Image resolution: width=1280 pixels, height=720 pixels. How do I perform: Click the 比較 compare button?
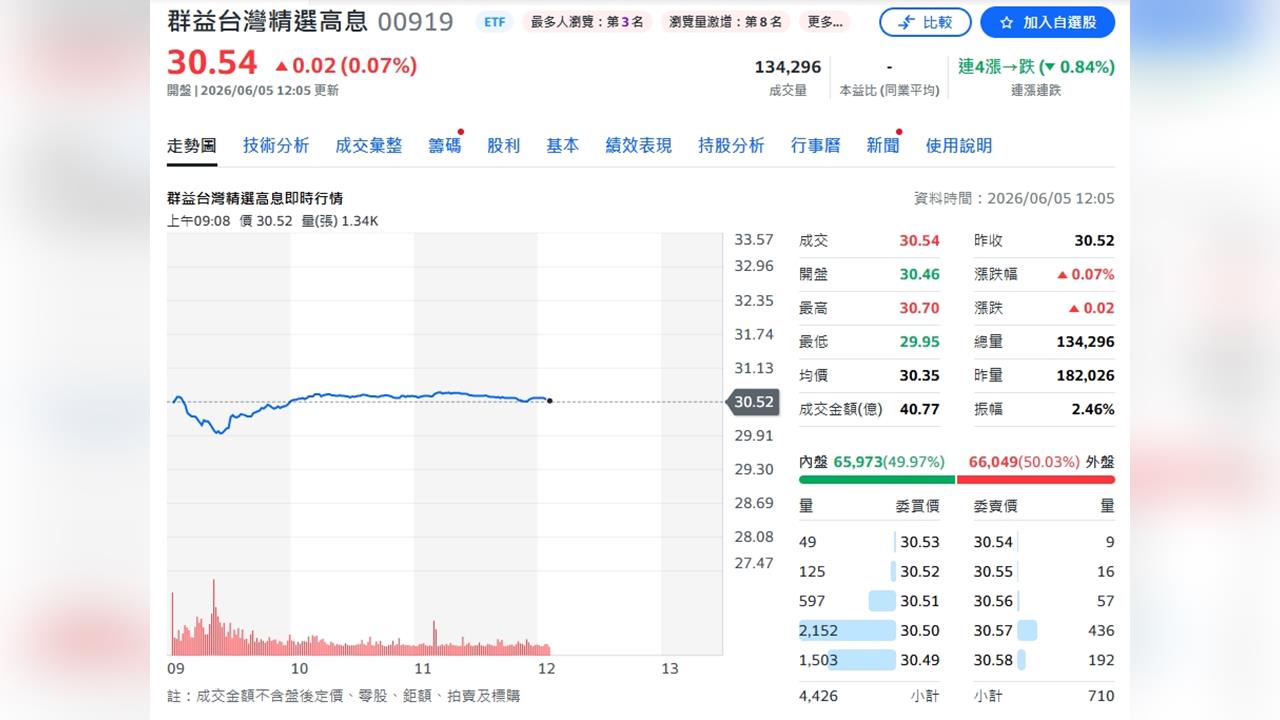925,22
